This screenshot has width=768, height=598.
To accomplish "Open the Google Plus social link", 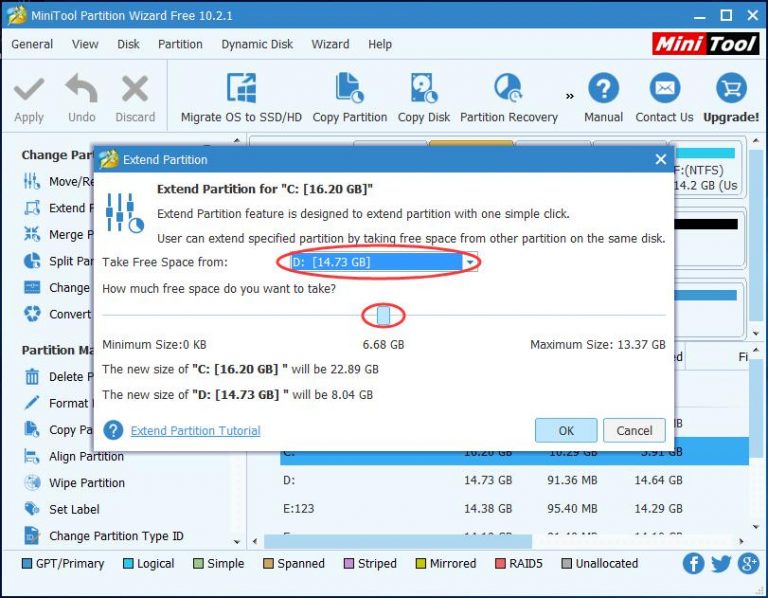I will (748, 564).
